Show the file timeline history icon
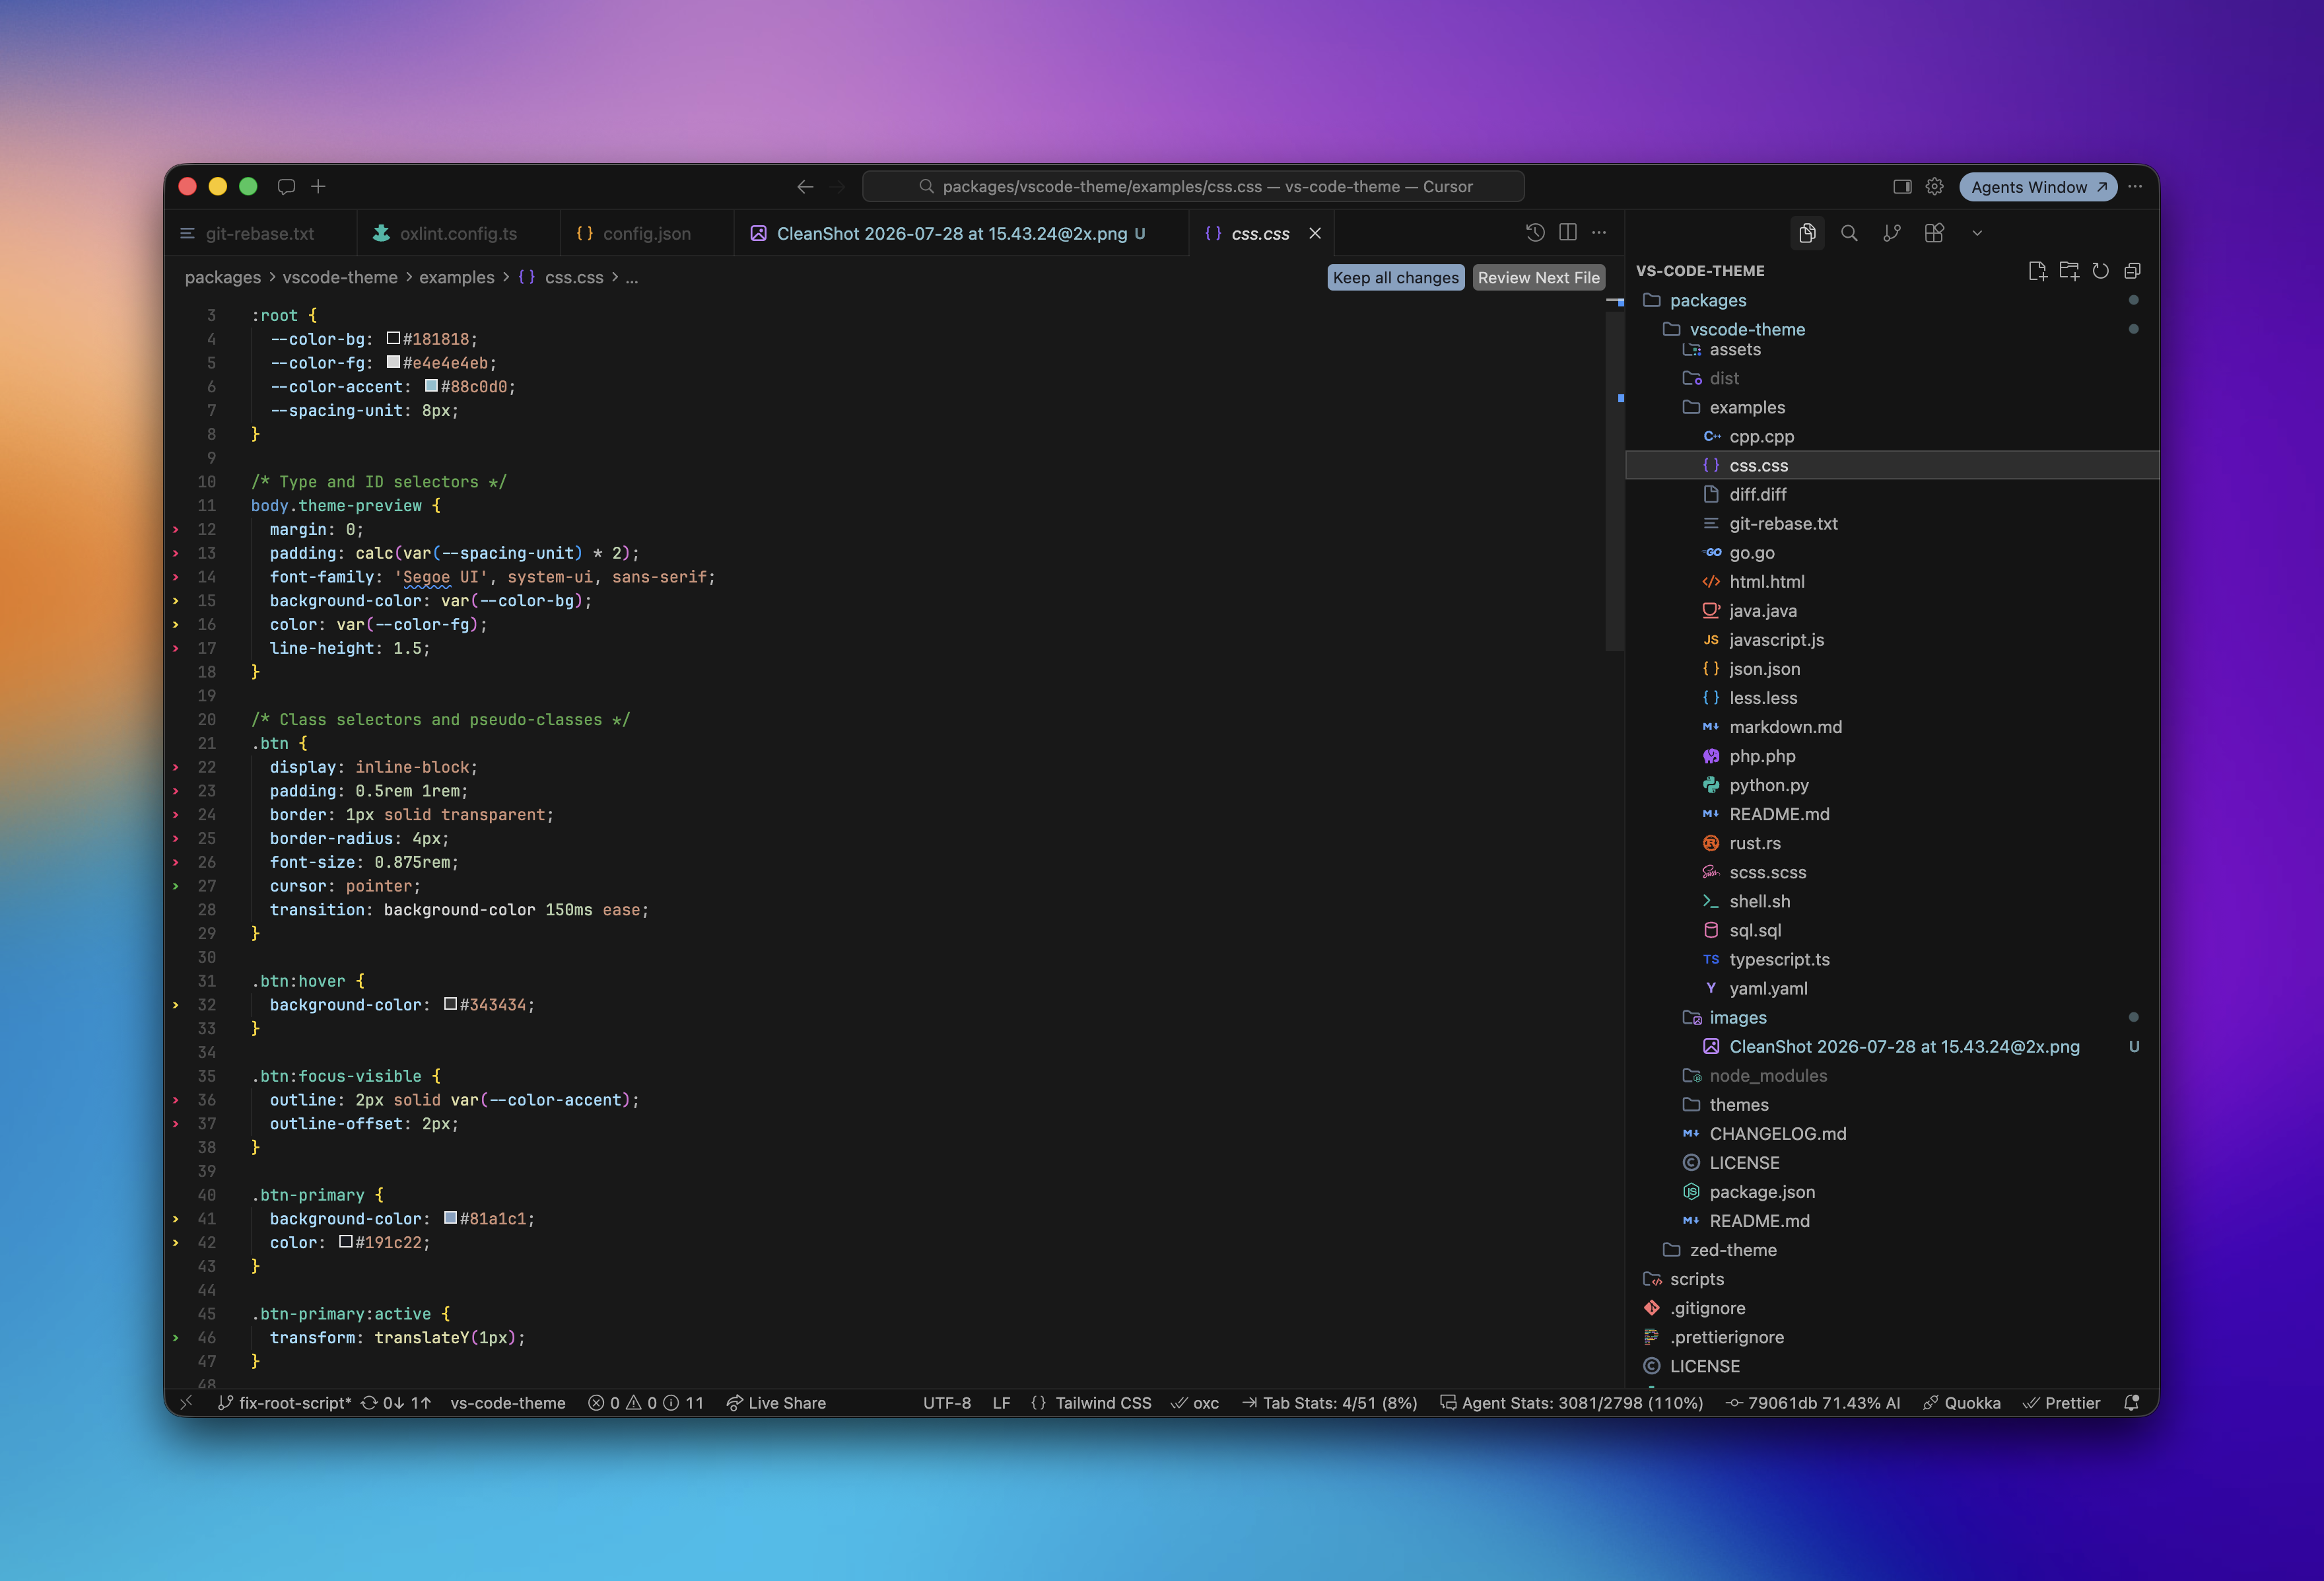The height and width of the screenshot is (1581, 2324). pyautogui.click(x=1535, y=233)
